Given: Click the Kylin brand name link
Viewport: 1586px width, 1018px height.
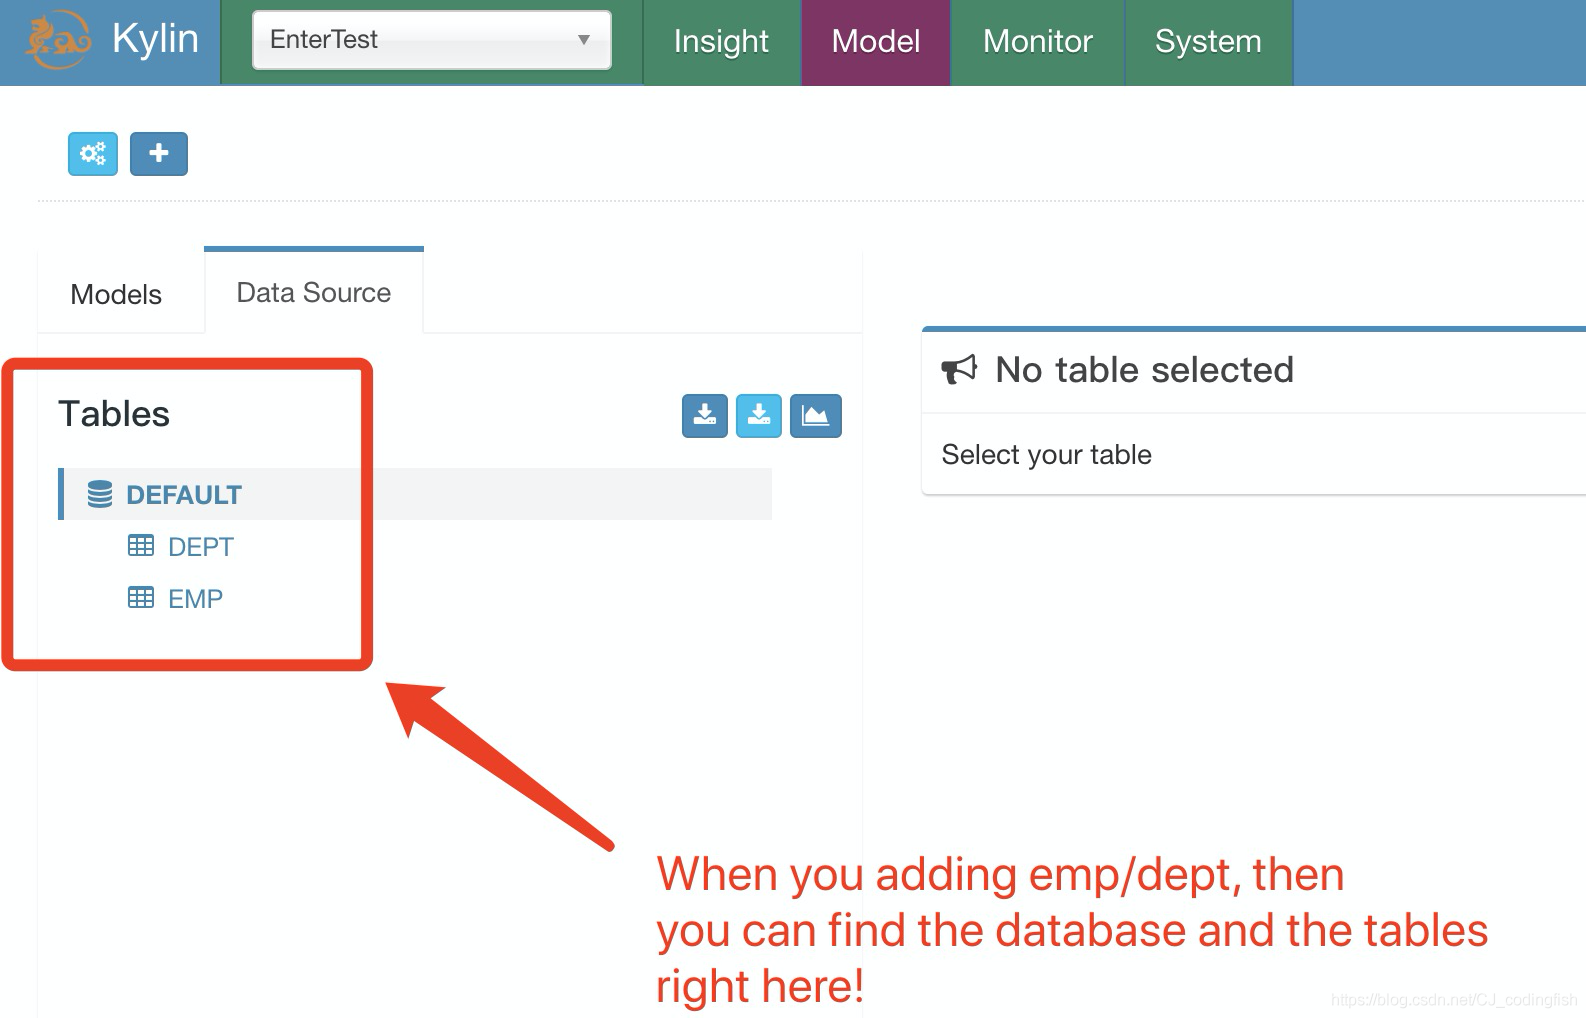Looking at the screenshot, I should [x=156, y=40].
